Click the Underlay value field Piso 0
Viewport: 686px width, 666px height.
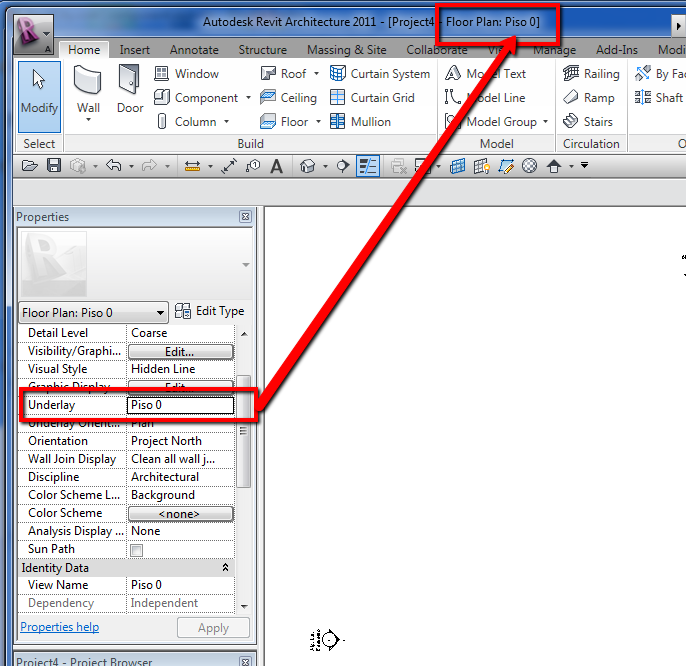(180, 405)
